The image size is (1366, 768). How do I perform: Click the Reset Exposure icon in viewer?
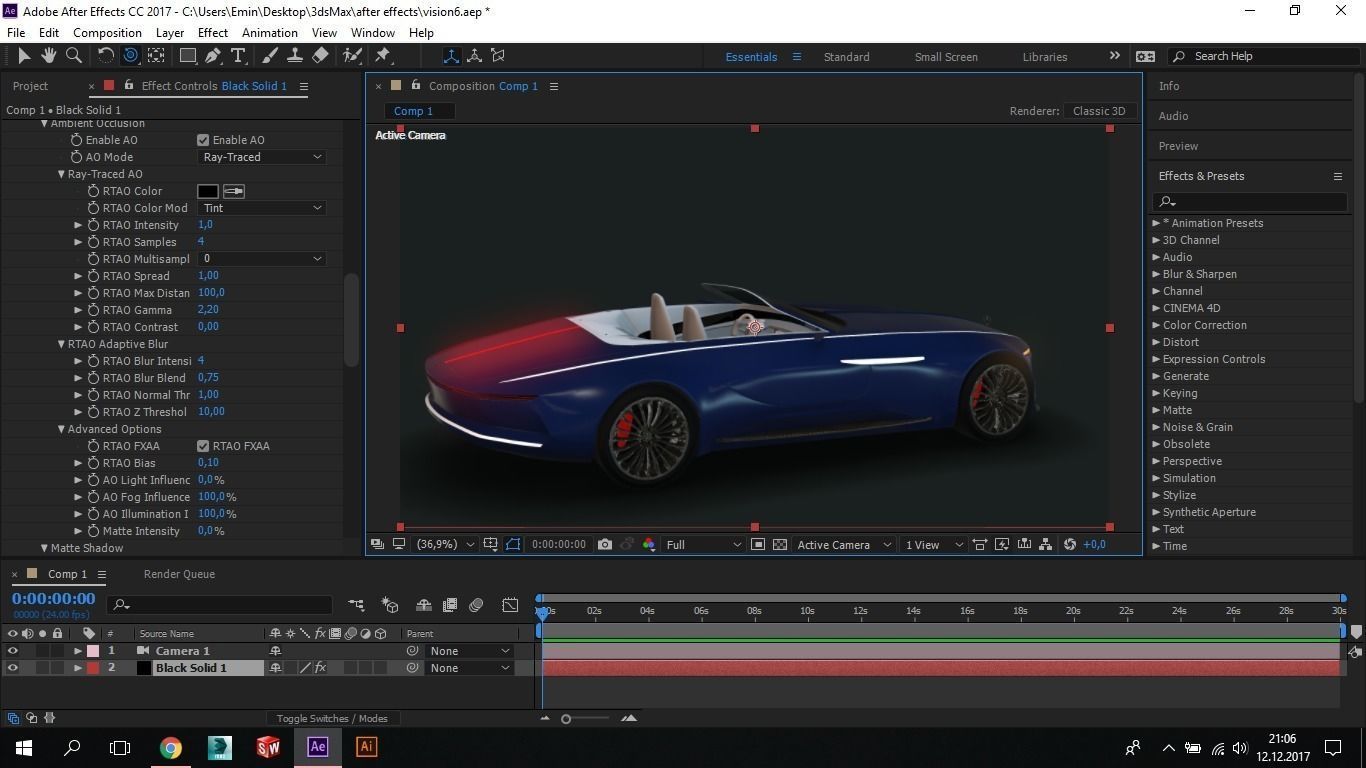coord(1070,544)
